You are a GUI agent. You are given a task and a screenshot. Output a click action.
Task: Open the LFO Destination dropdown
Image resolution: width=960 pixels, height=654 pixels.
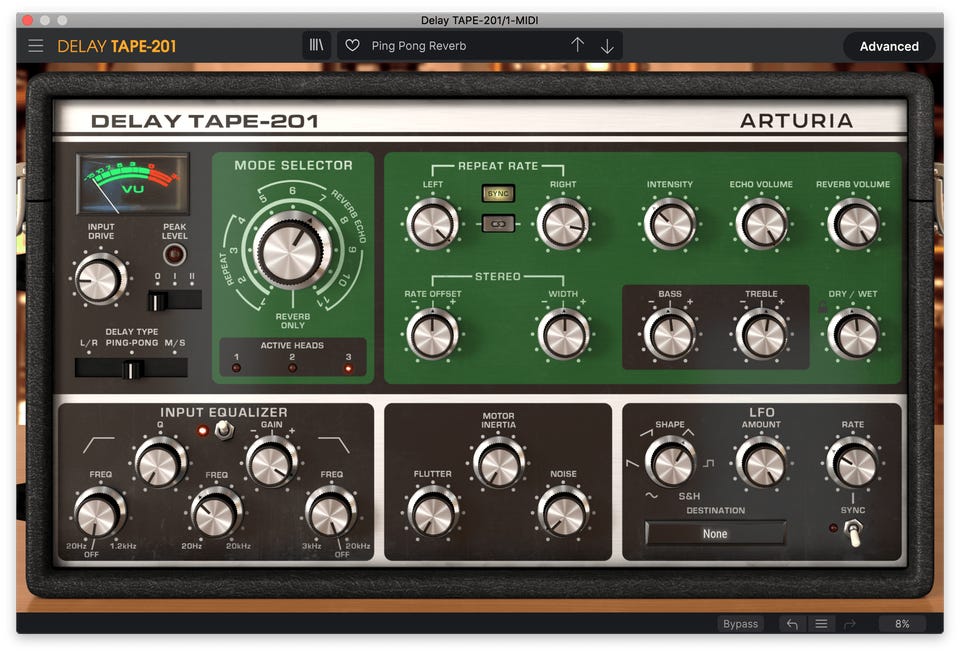tap(715, 534)
